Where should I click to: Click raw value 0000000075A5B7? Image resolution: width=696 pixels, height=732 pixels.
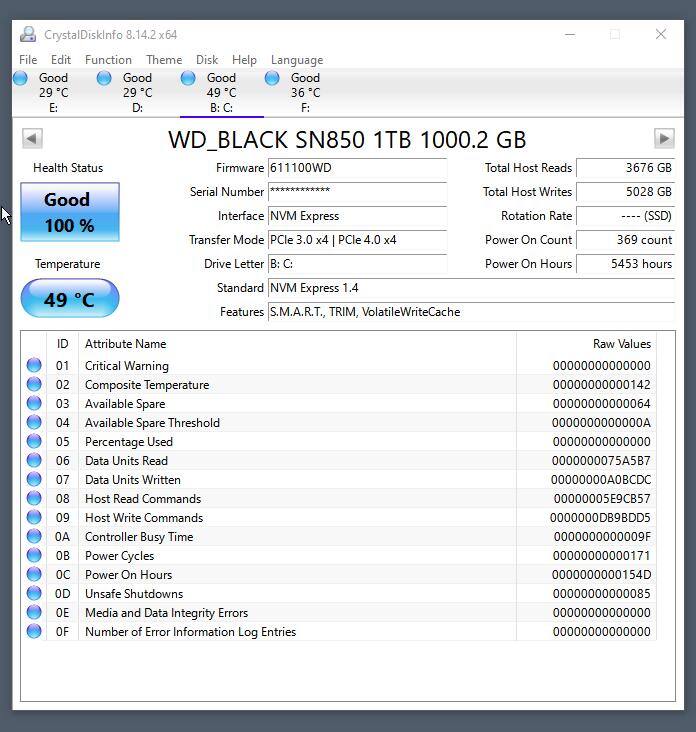coord(601,461)
